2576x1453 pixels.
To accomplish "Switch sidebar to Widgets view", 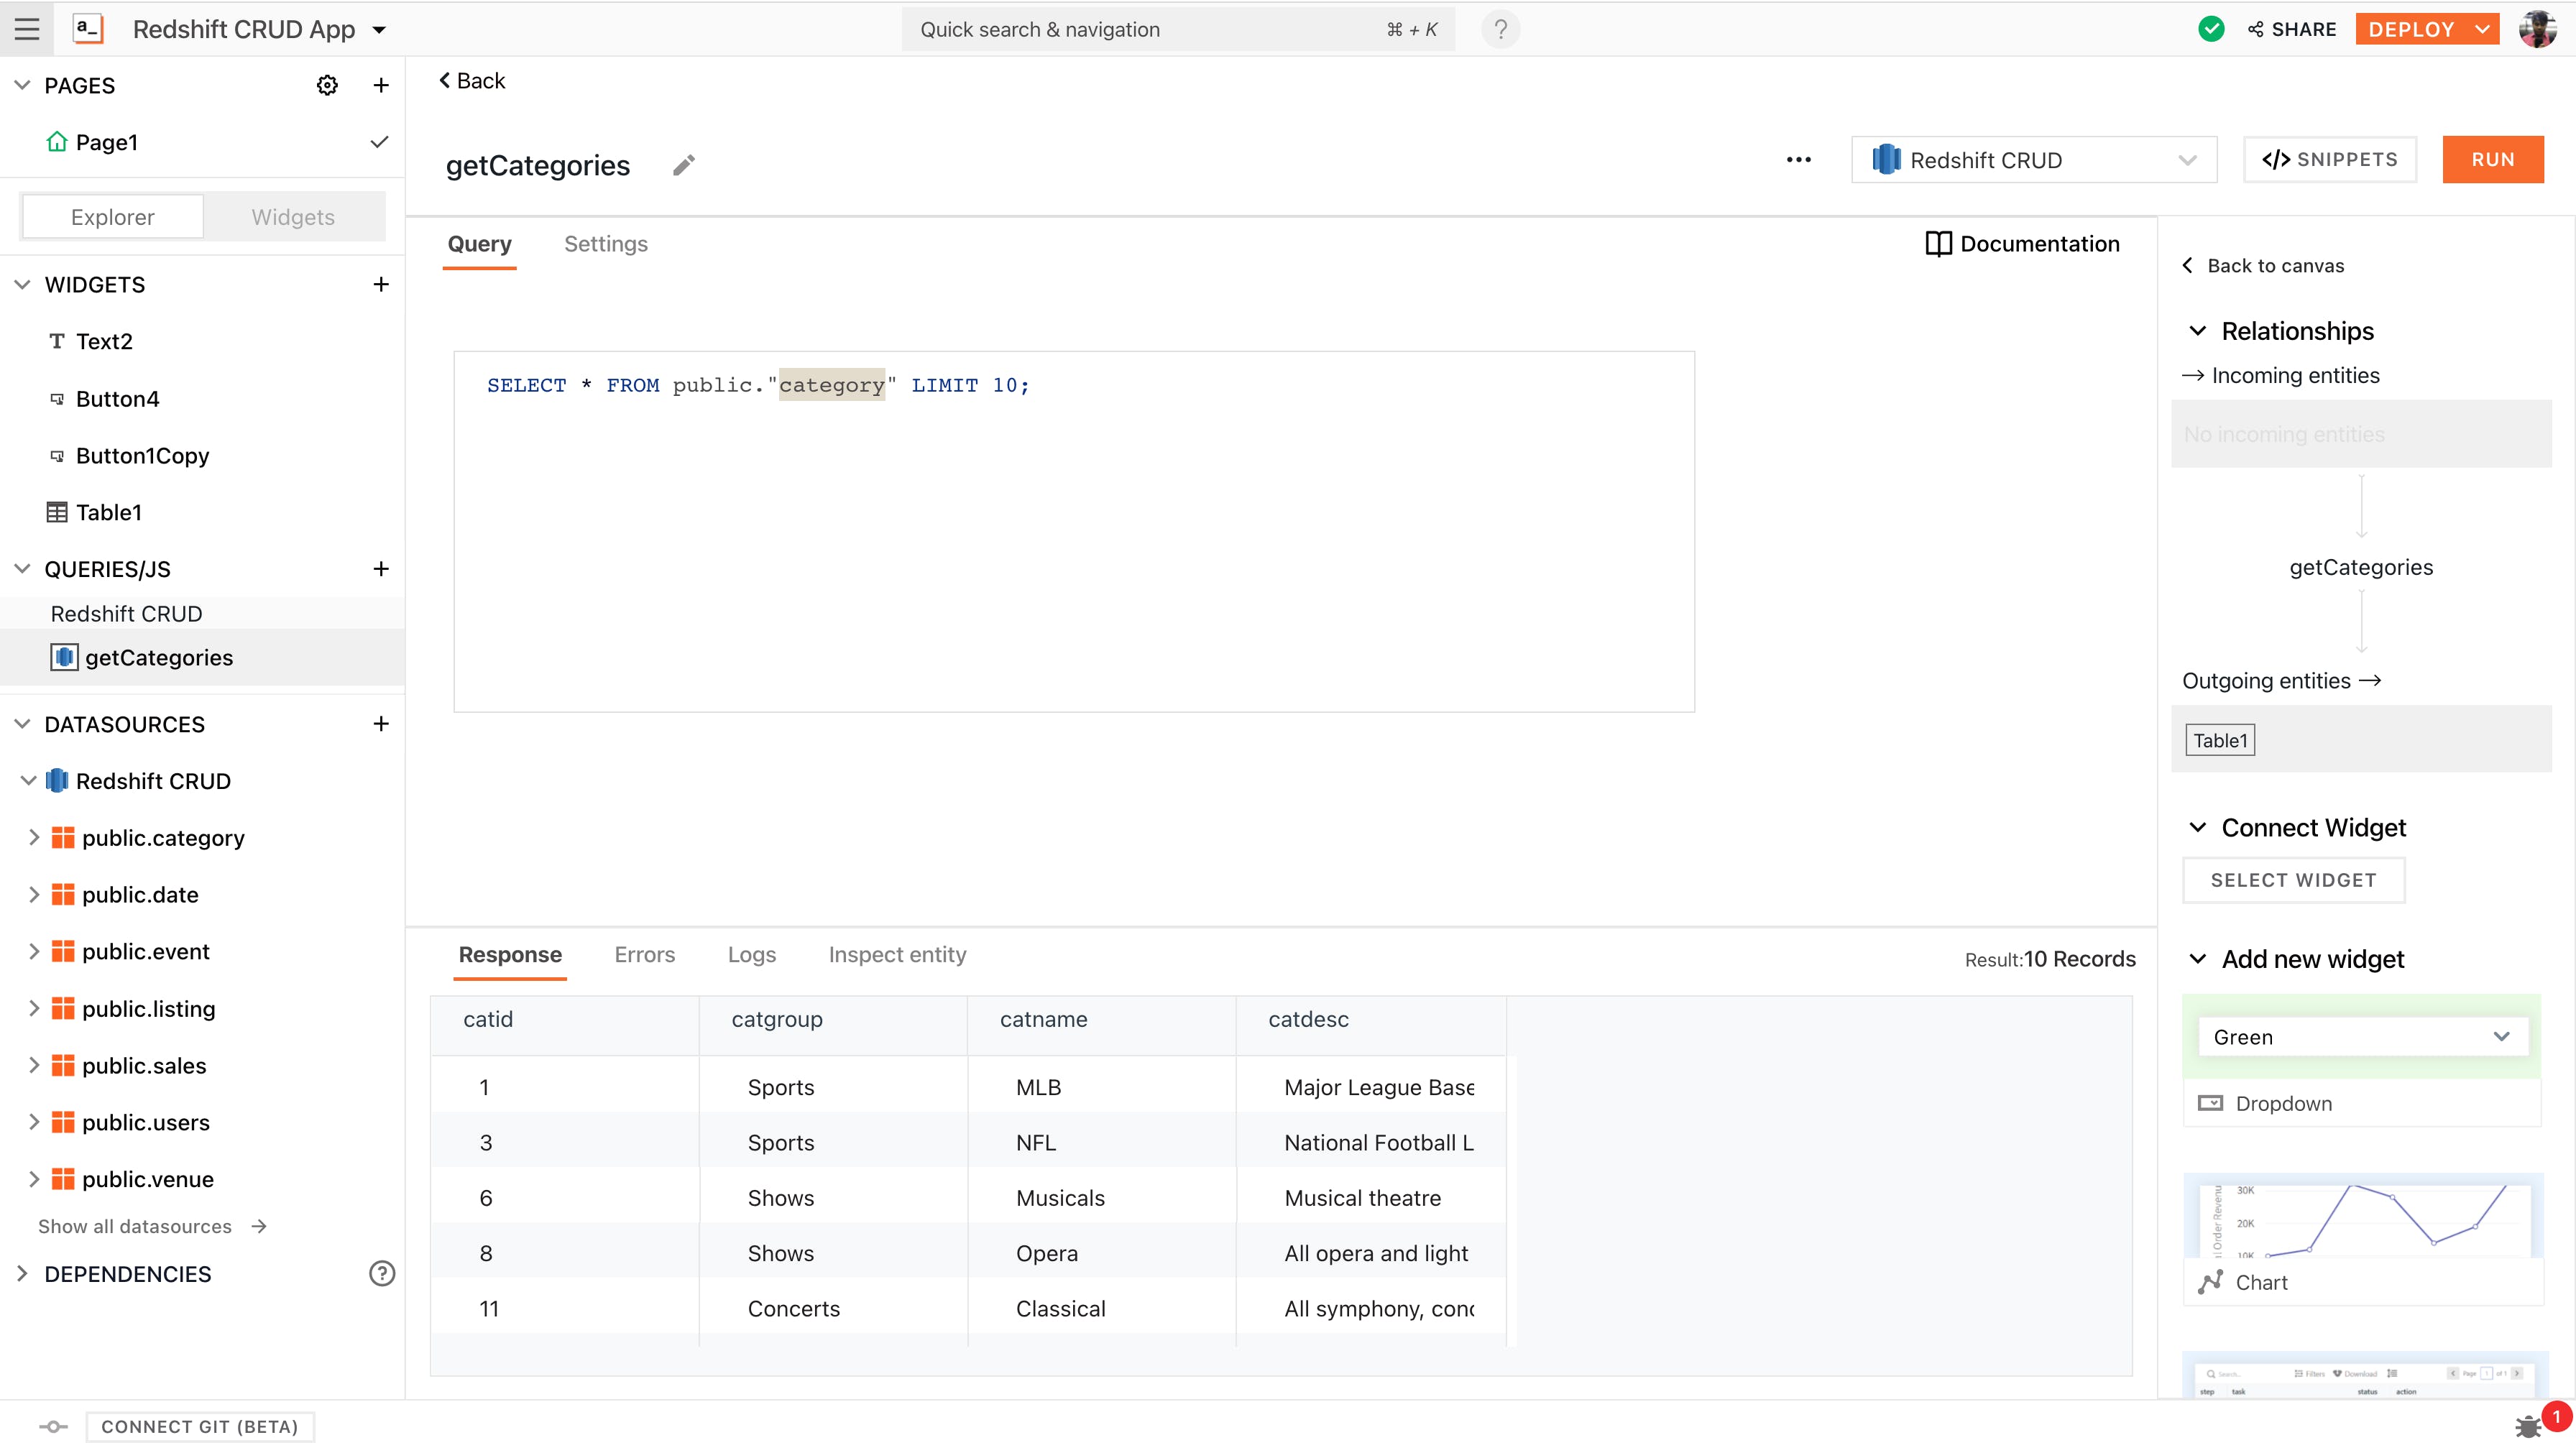I will click(293, 217).
